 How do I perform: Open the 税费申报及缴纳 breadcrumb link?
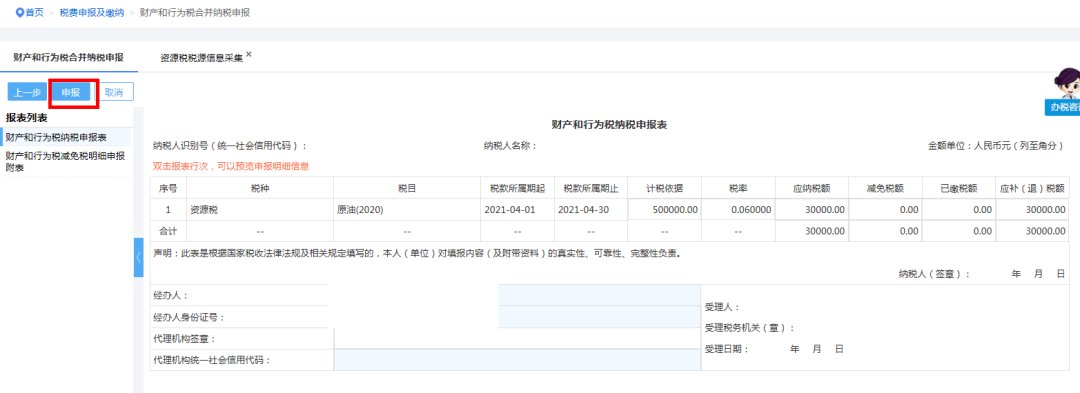click(x=92, y=13)
